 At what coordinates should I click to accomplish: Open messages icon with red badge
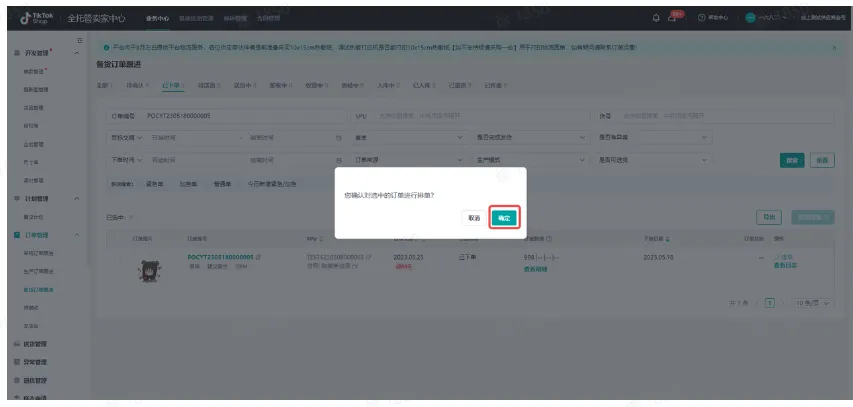click(x=673, y=18)
